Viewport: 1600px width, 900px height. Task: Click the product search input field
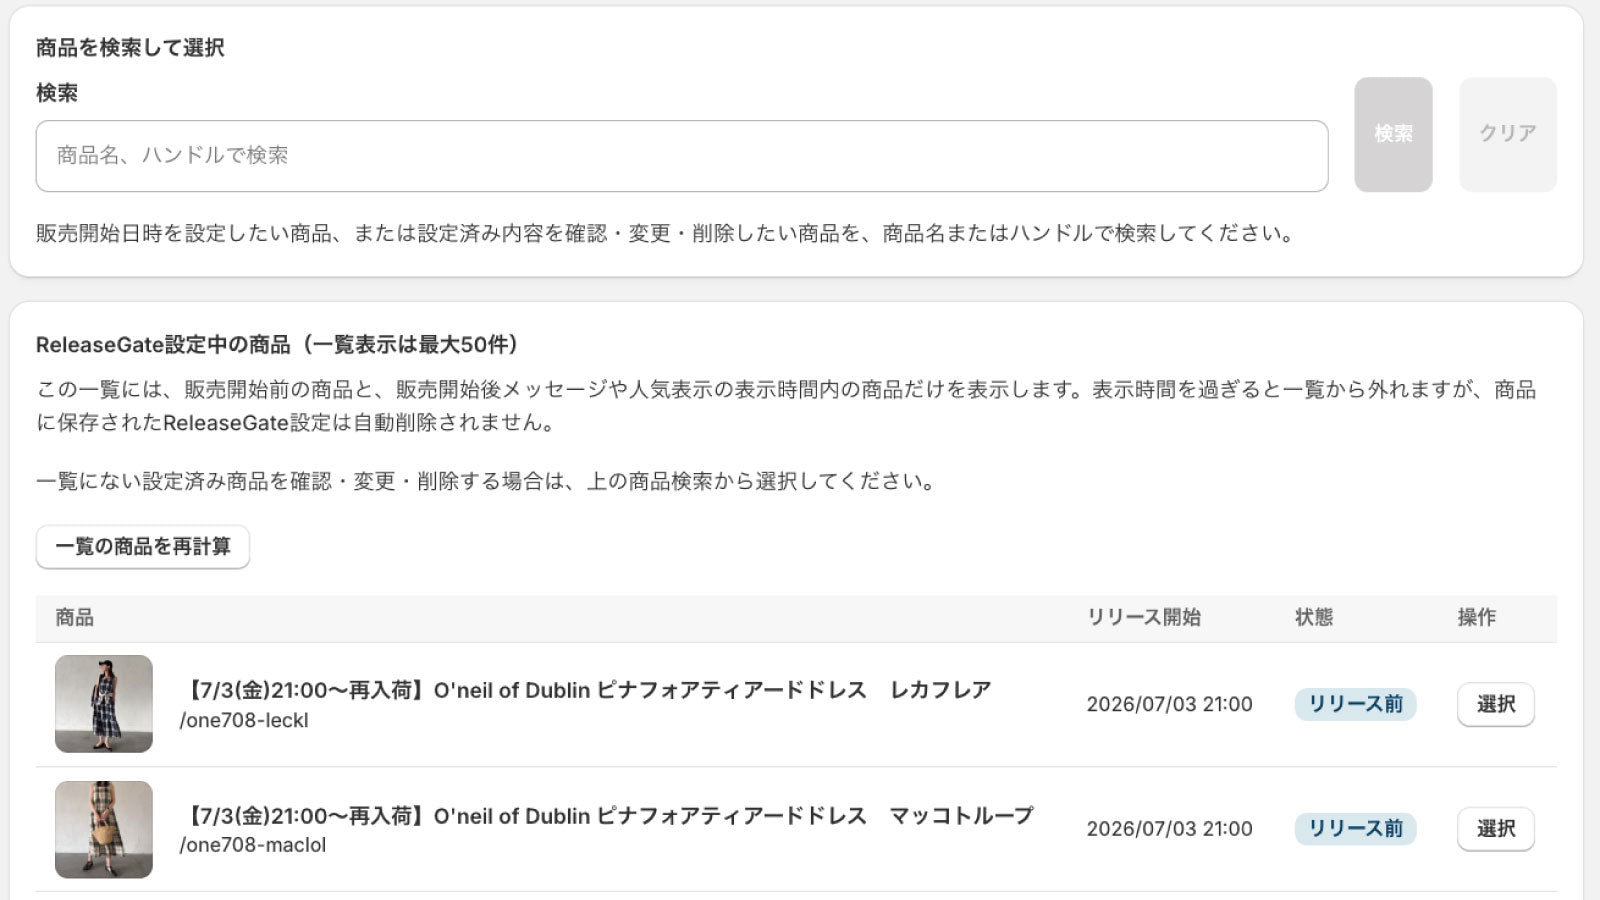[682, 156]
